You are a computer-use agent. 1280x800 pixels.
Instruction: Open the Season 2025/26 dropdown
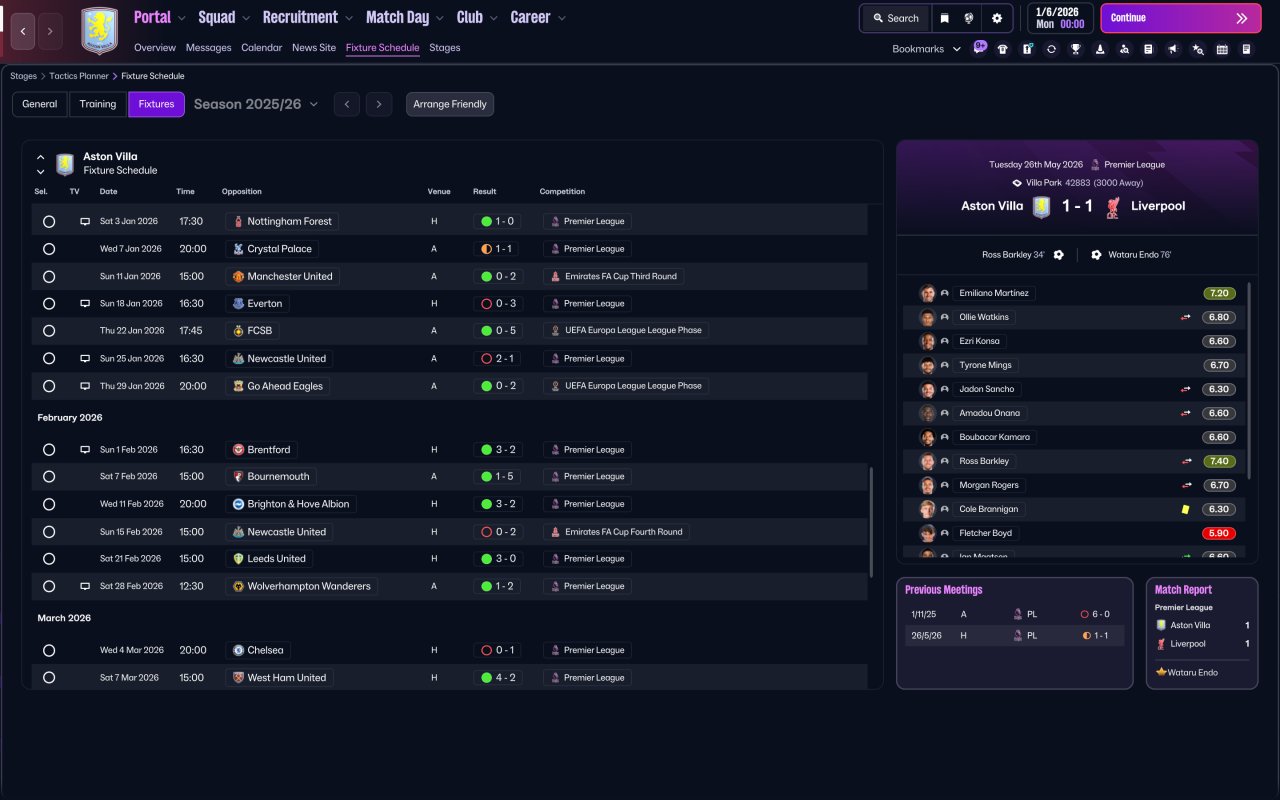[x=256, y=104]
